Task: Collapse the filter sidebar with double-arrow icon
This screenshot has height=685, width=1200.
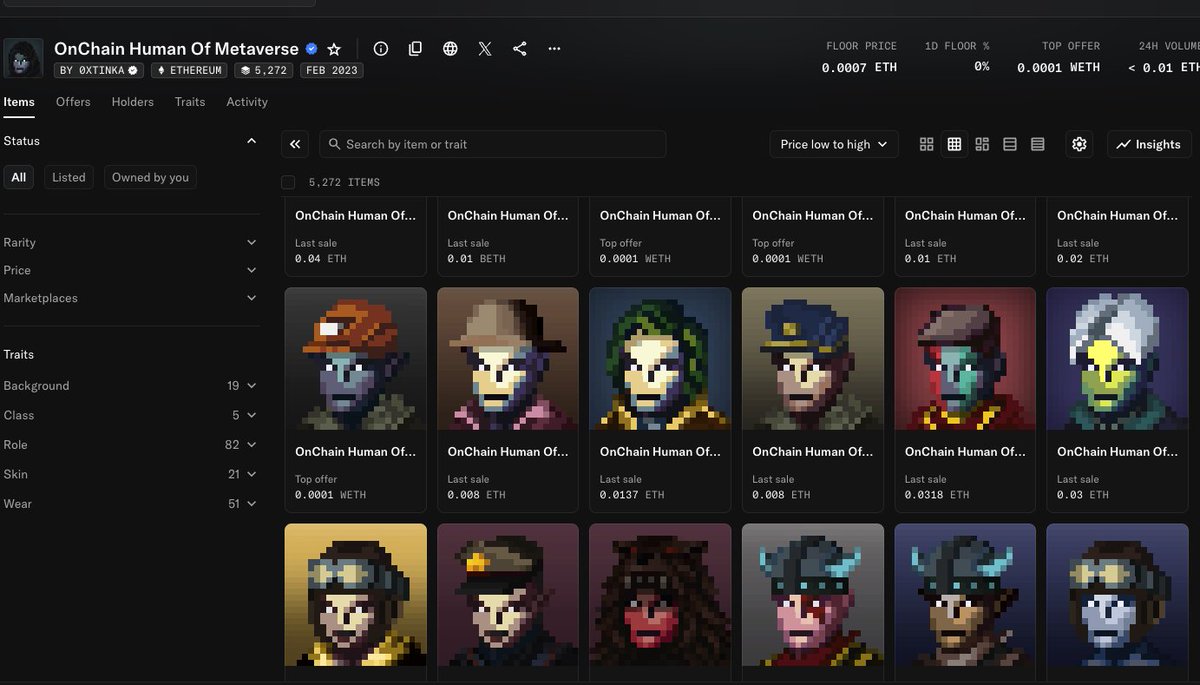Action: (x=295, y=144)
